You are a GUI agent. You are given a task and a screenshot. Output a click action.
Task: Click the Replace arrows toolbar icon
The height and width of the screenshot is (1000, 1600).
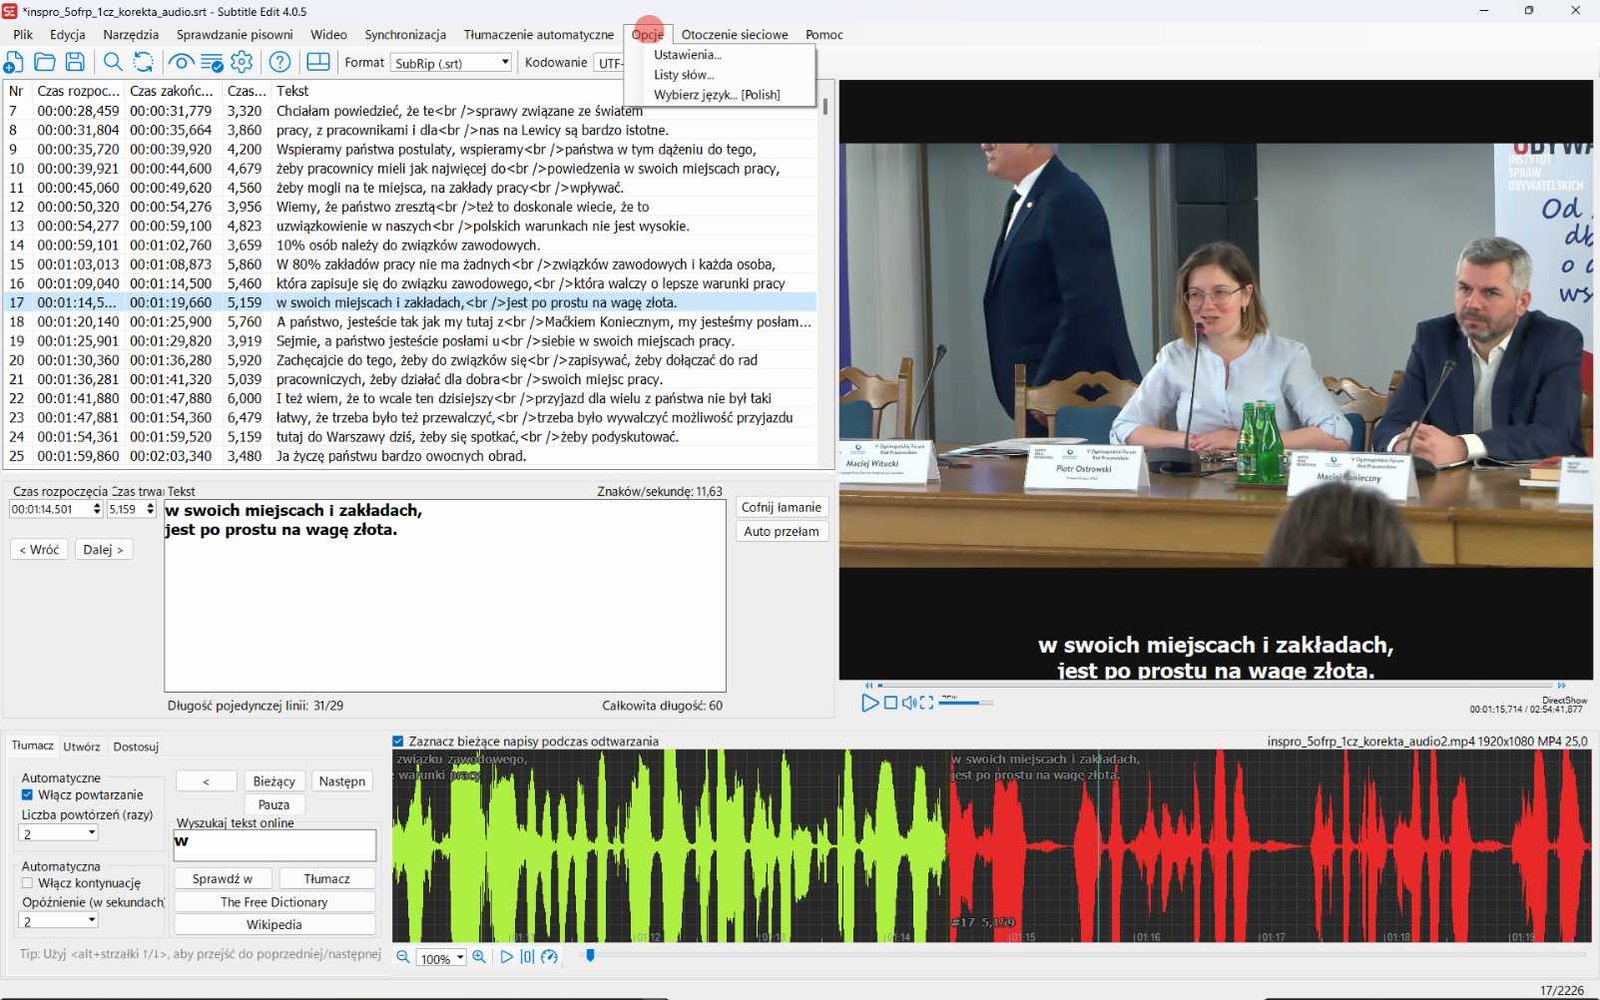(144, 62)
